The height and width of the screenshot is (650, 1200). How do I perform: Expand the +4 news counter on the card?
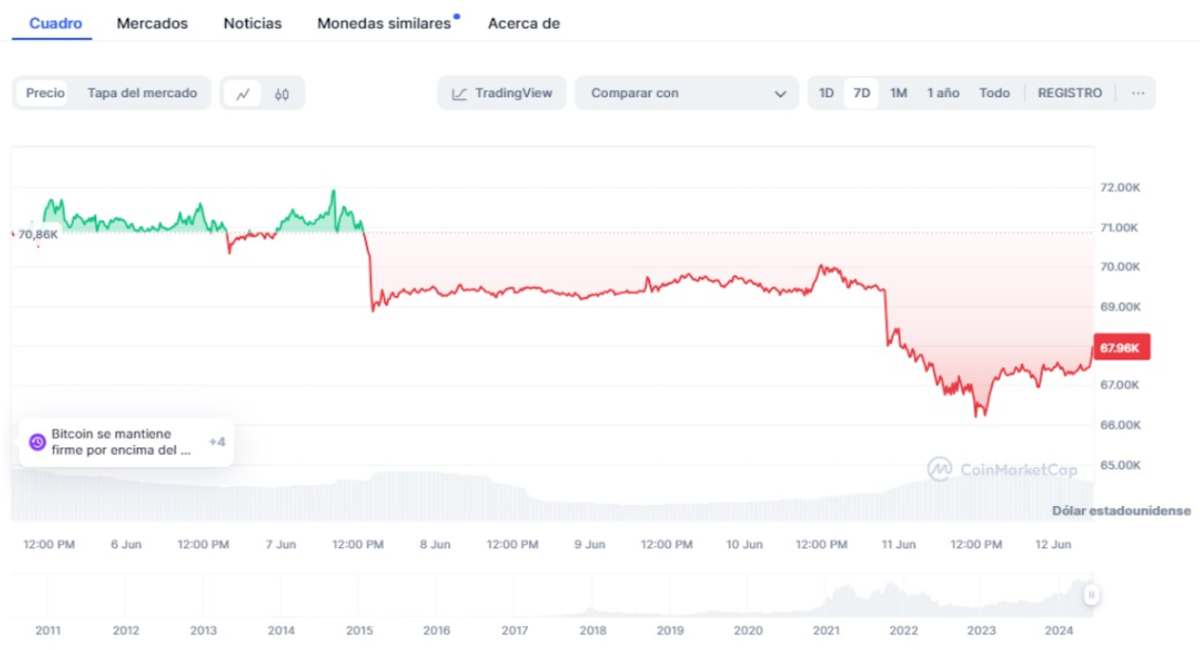click(217, 441)
